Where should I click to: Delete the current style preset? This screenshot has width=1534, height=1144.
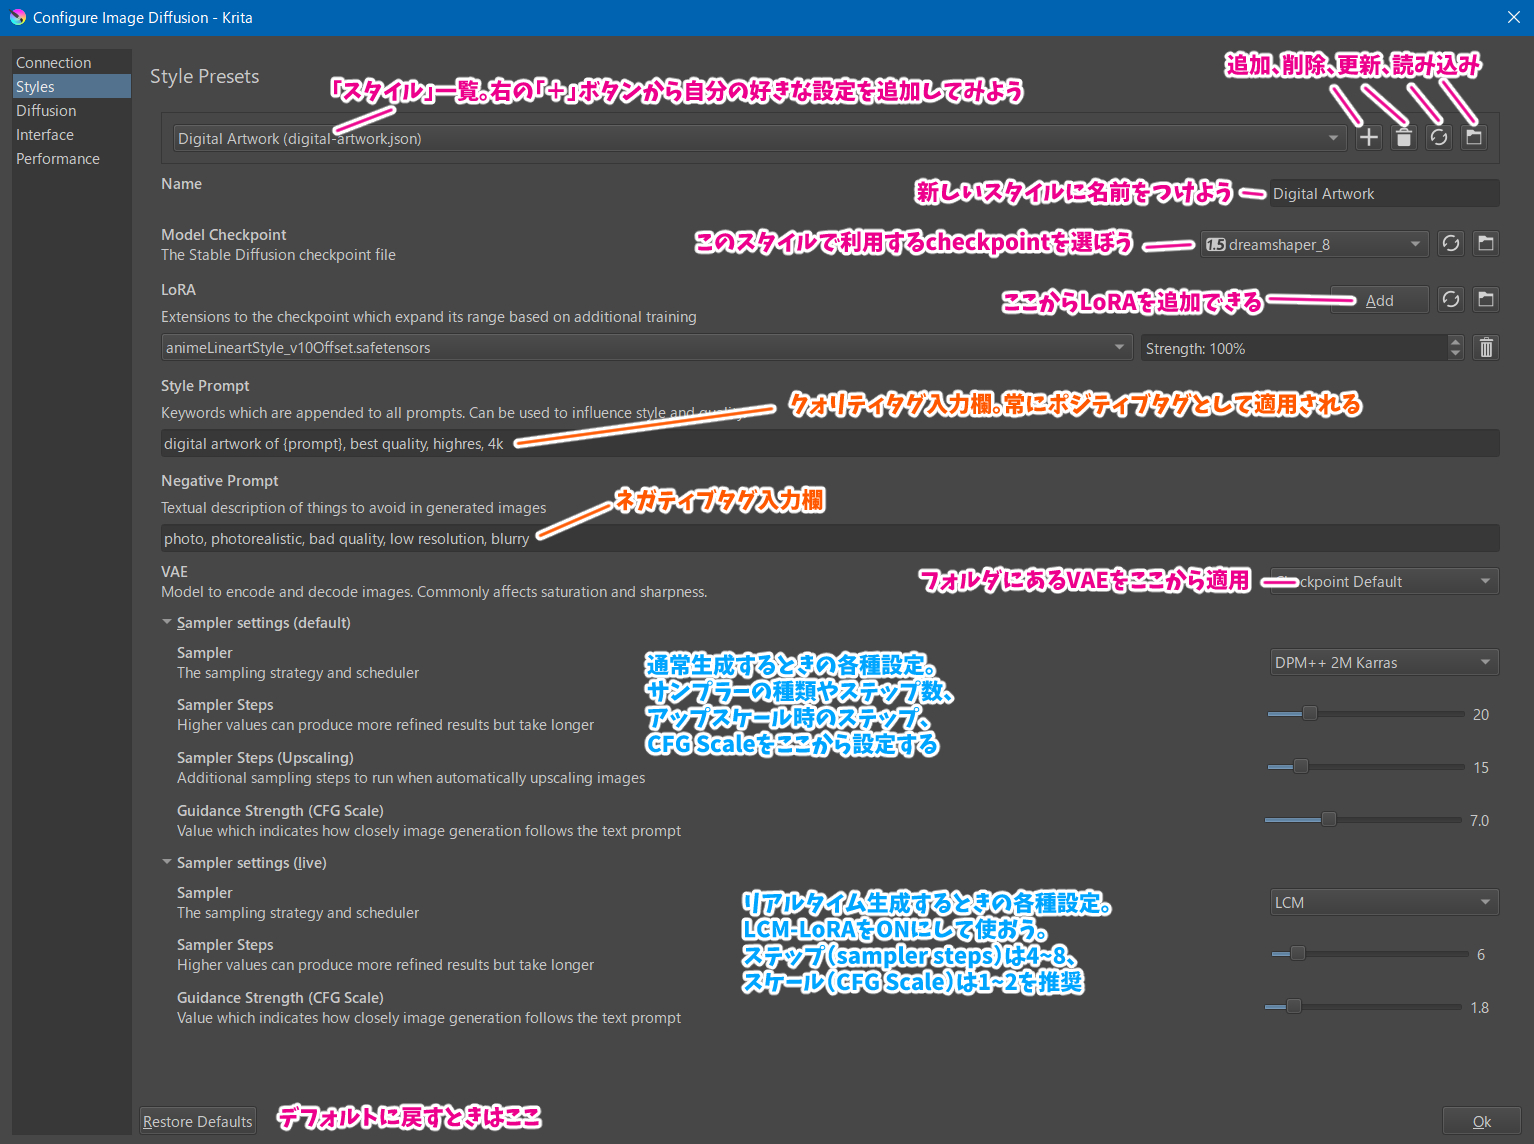[1404, 138]
